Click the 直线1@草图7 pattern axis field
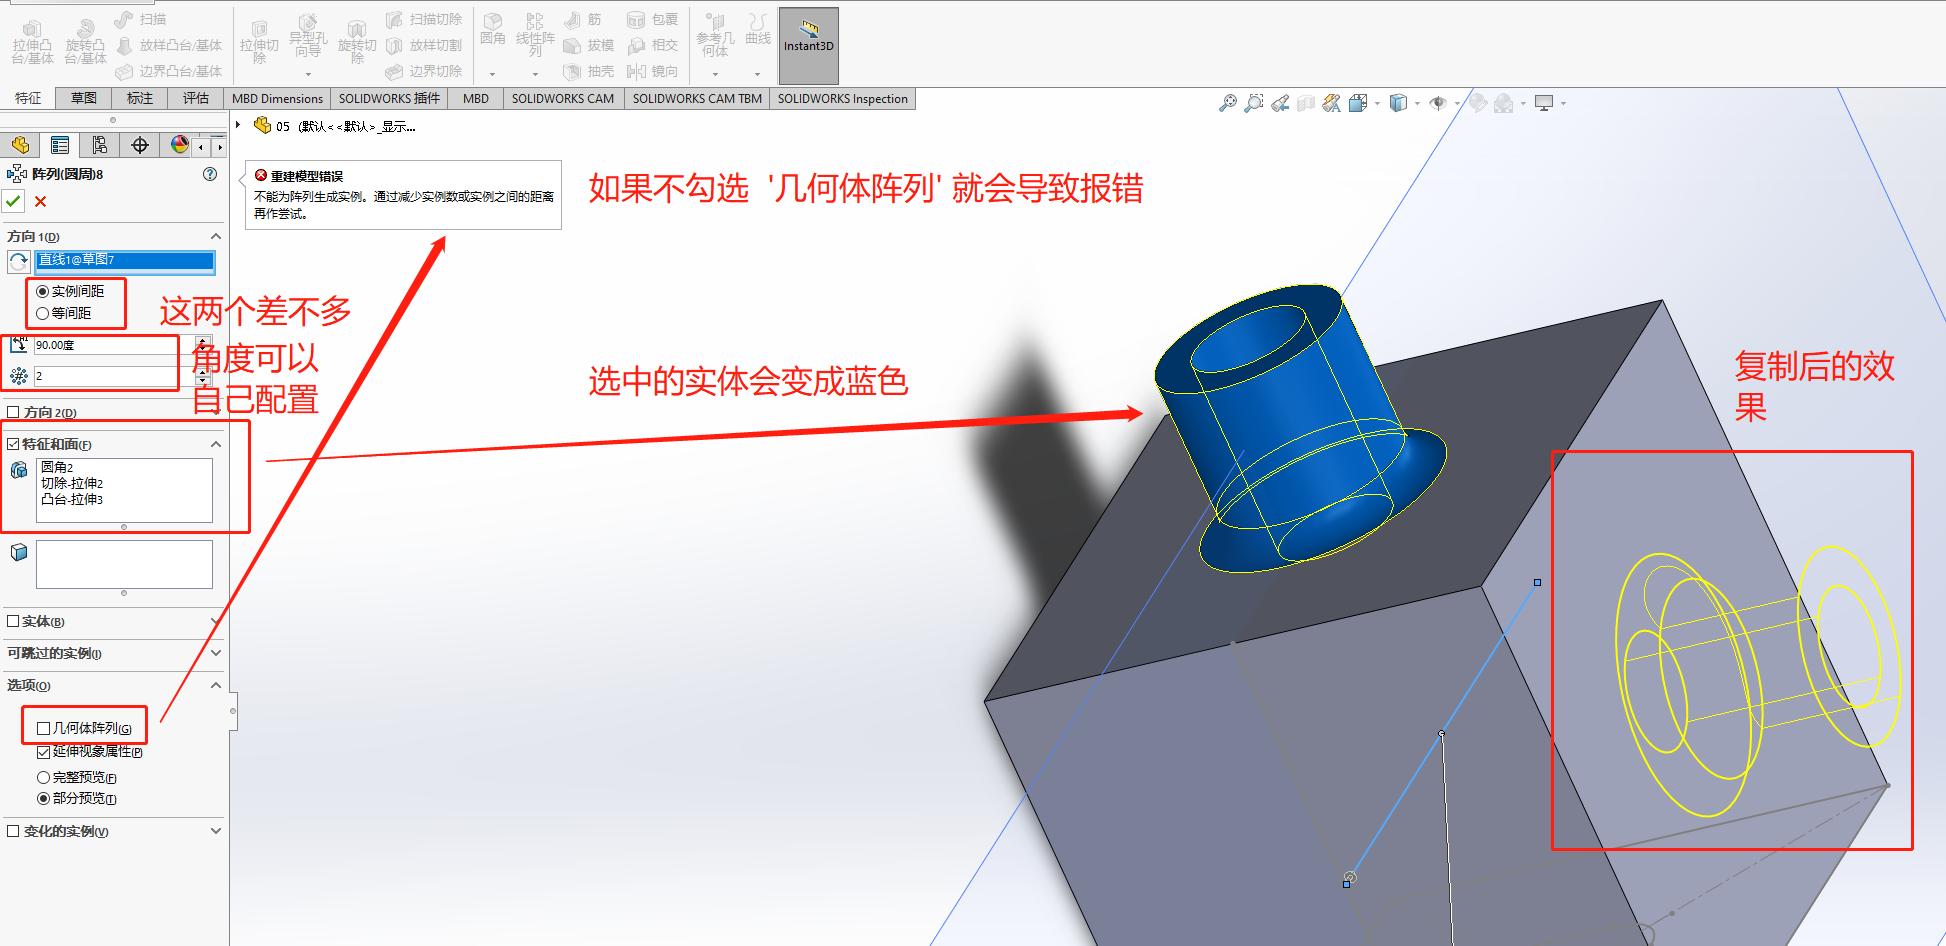 pos(125,261)
